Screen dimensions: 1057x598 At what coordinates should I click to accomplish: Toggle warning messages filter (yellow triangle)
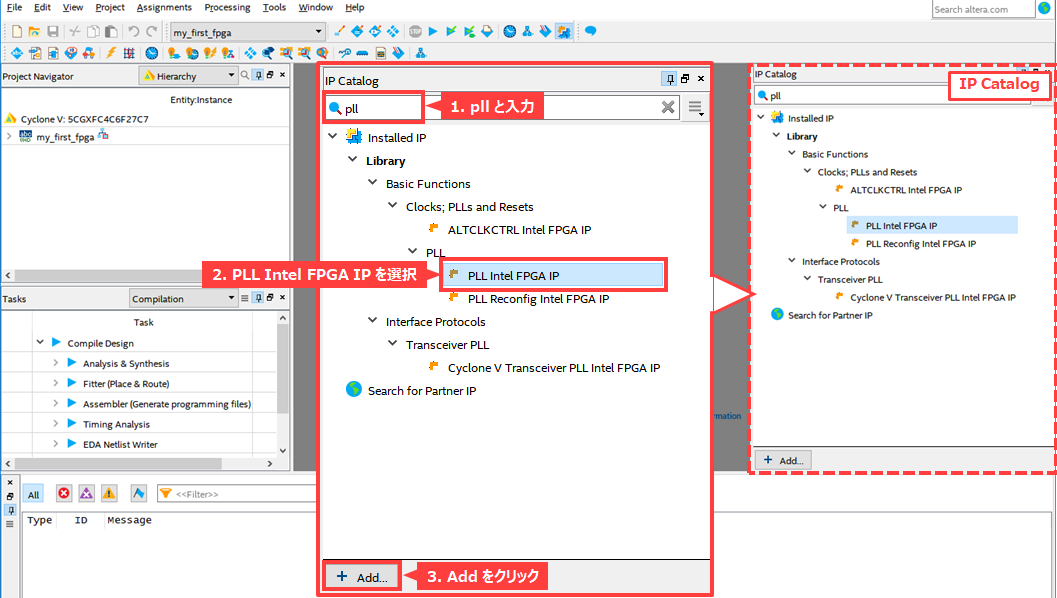coord(108,494)
